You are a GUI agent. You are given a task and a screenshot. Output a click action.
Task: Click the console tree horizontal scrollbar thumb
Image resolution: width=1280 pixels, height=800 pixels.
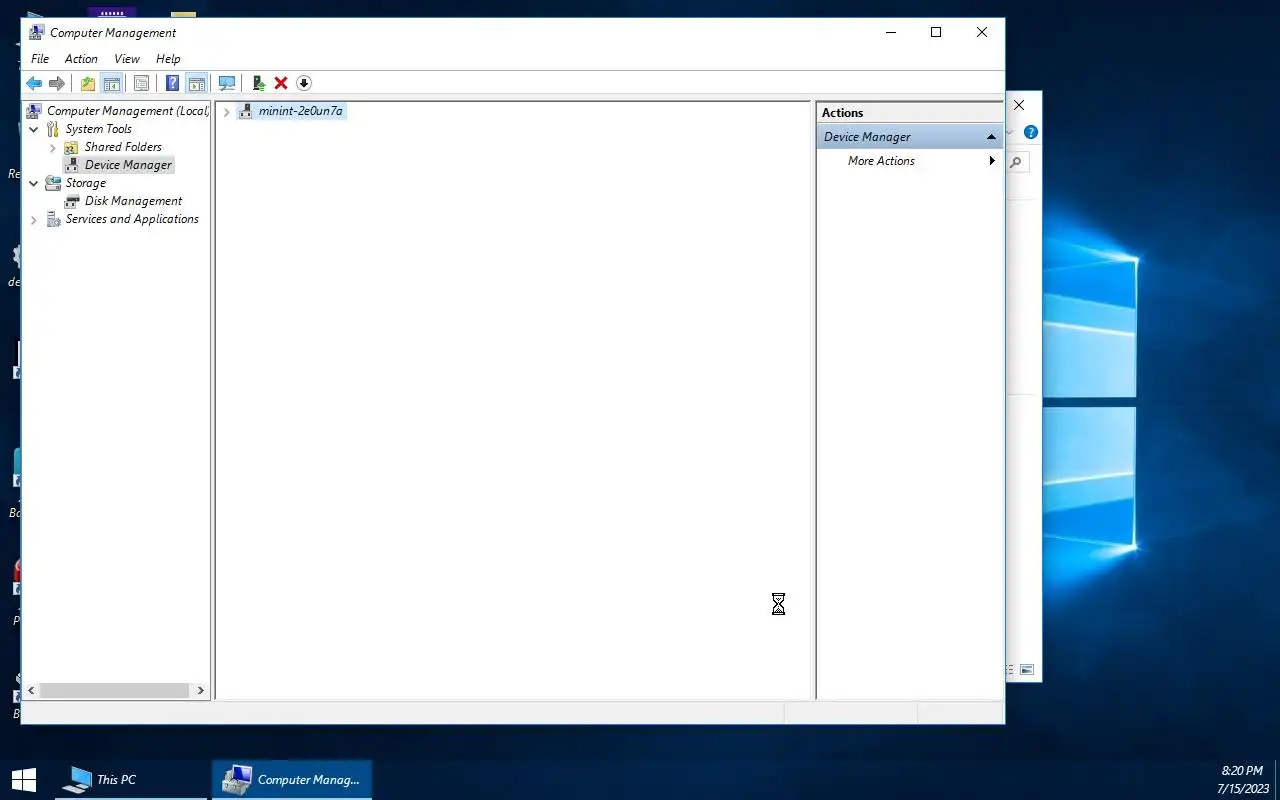coord(114,690)
